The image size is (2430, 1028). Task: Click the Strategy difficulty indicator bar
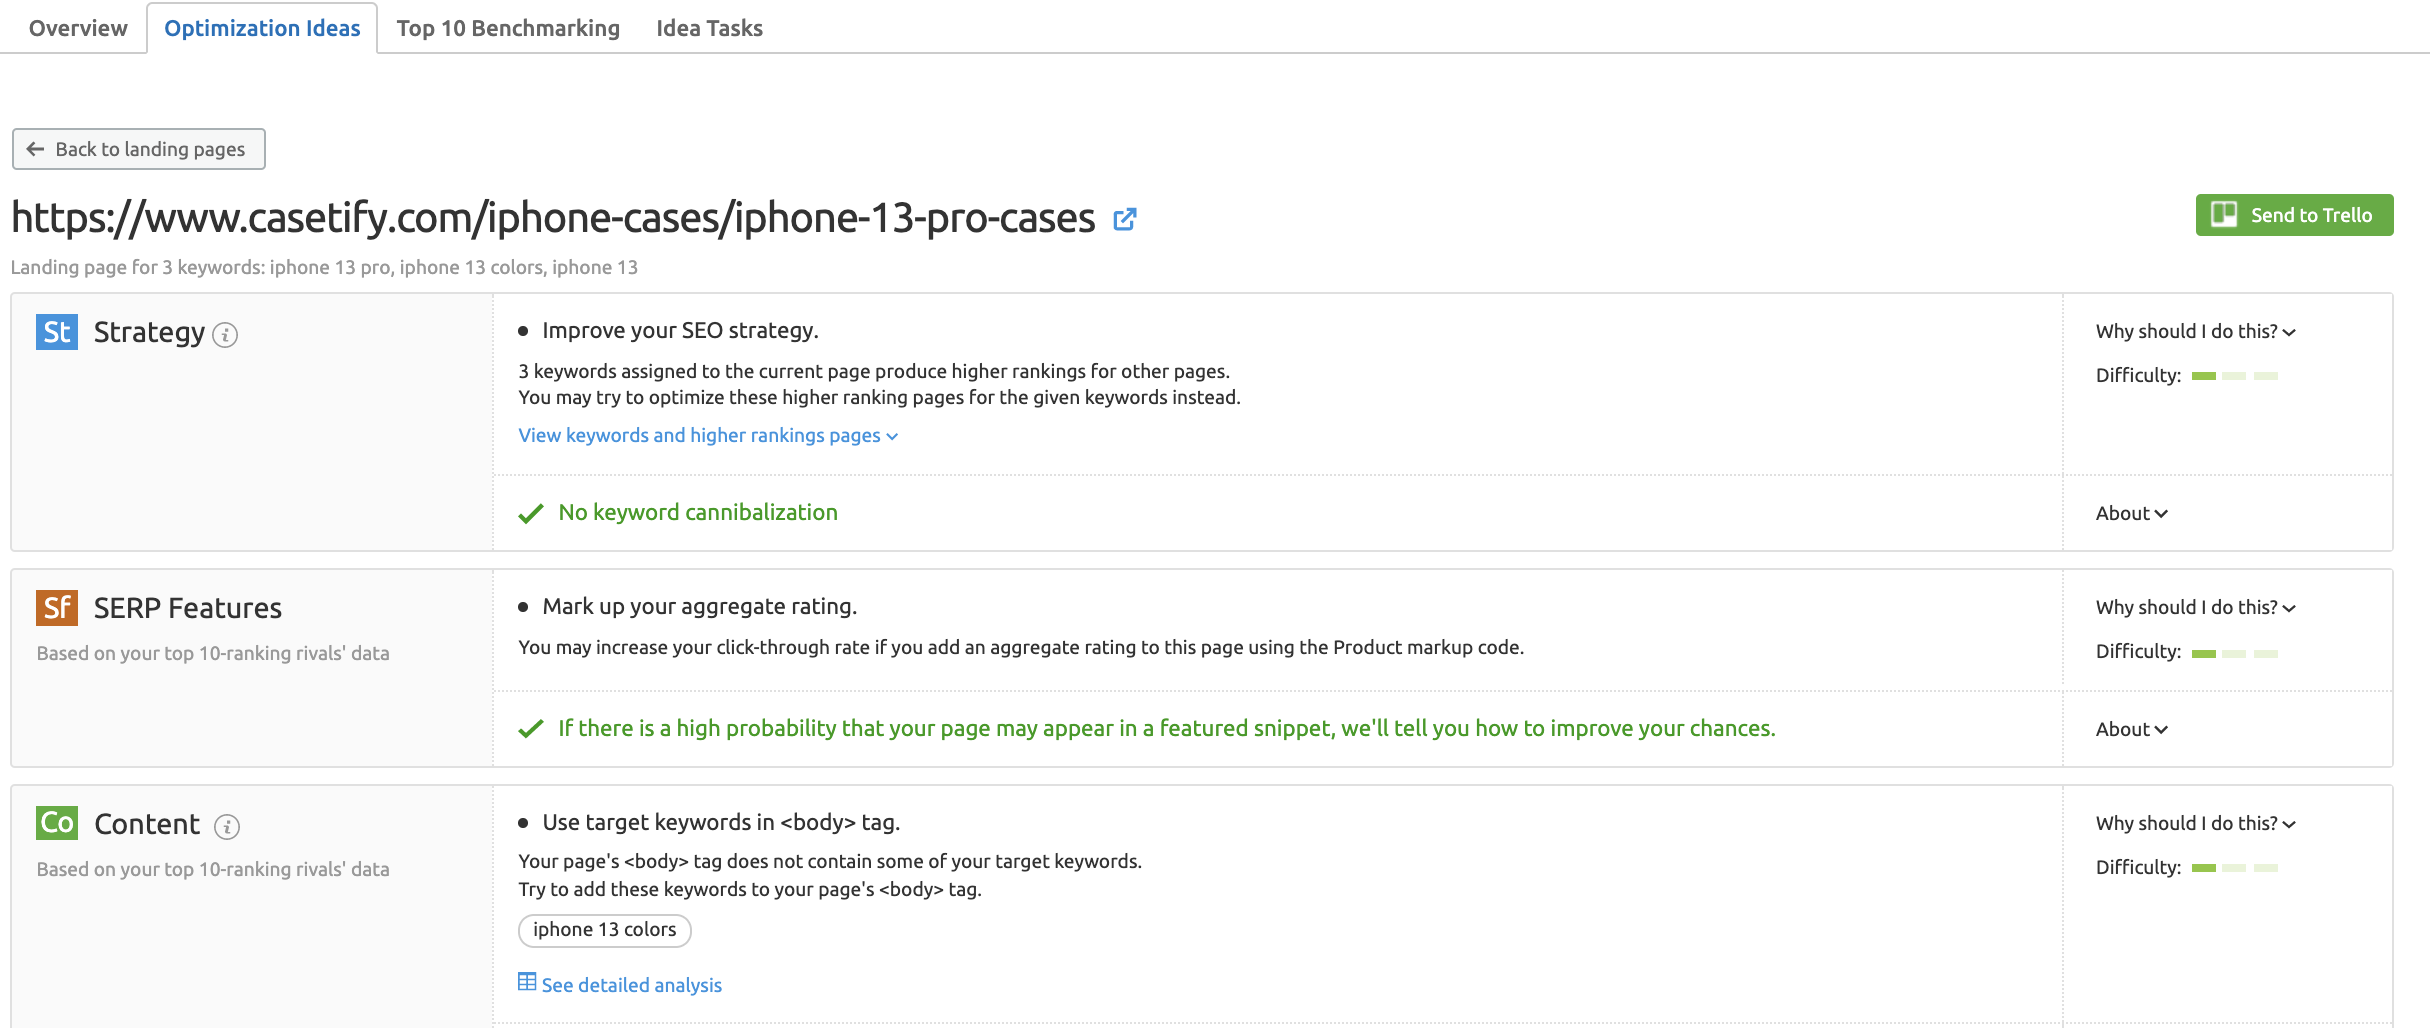coord(2234,376)
